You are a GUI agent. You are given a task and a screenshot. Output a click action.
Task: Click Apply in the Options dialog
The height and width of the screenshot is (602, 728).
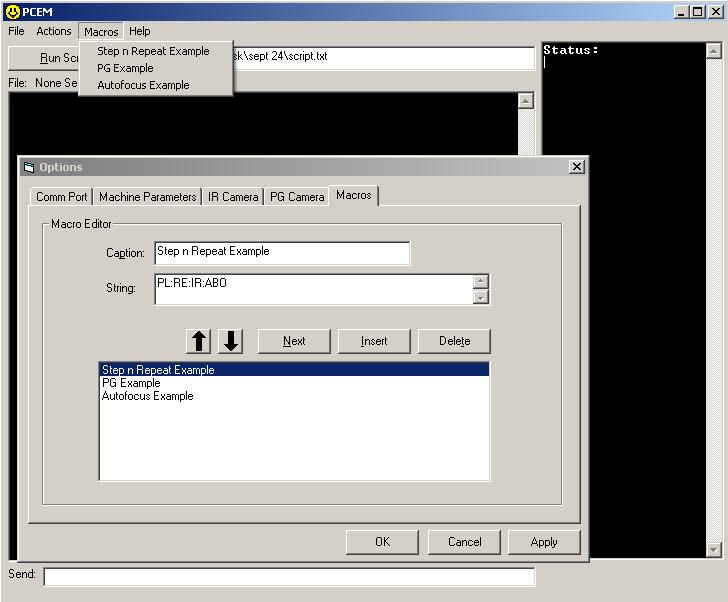click(x=544, y=542)
